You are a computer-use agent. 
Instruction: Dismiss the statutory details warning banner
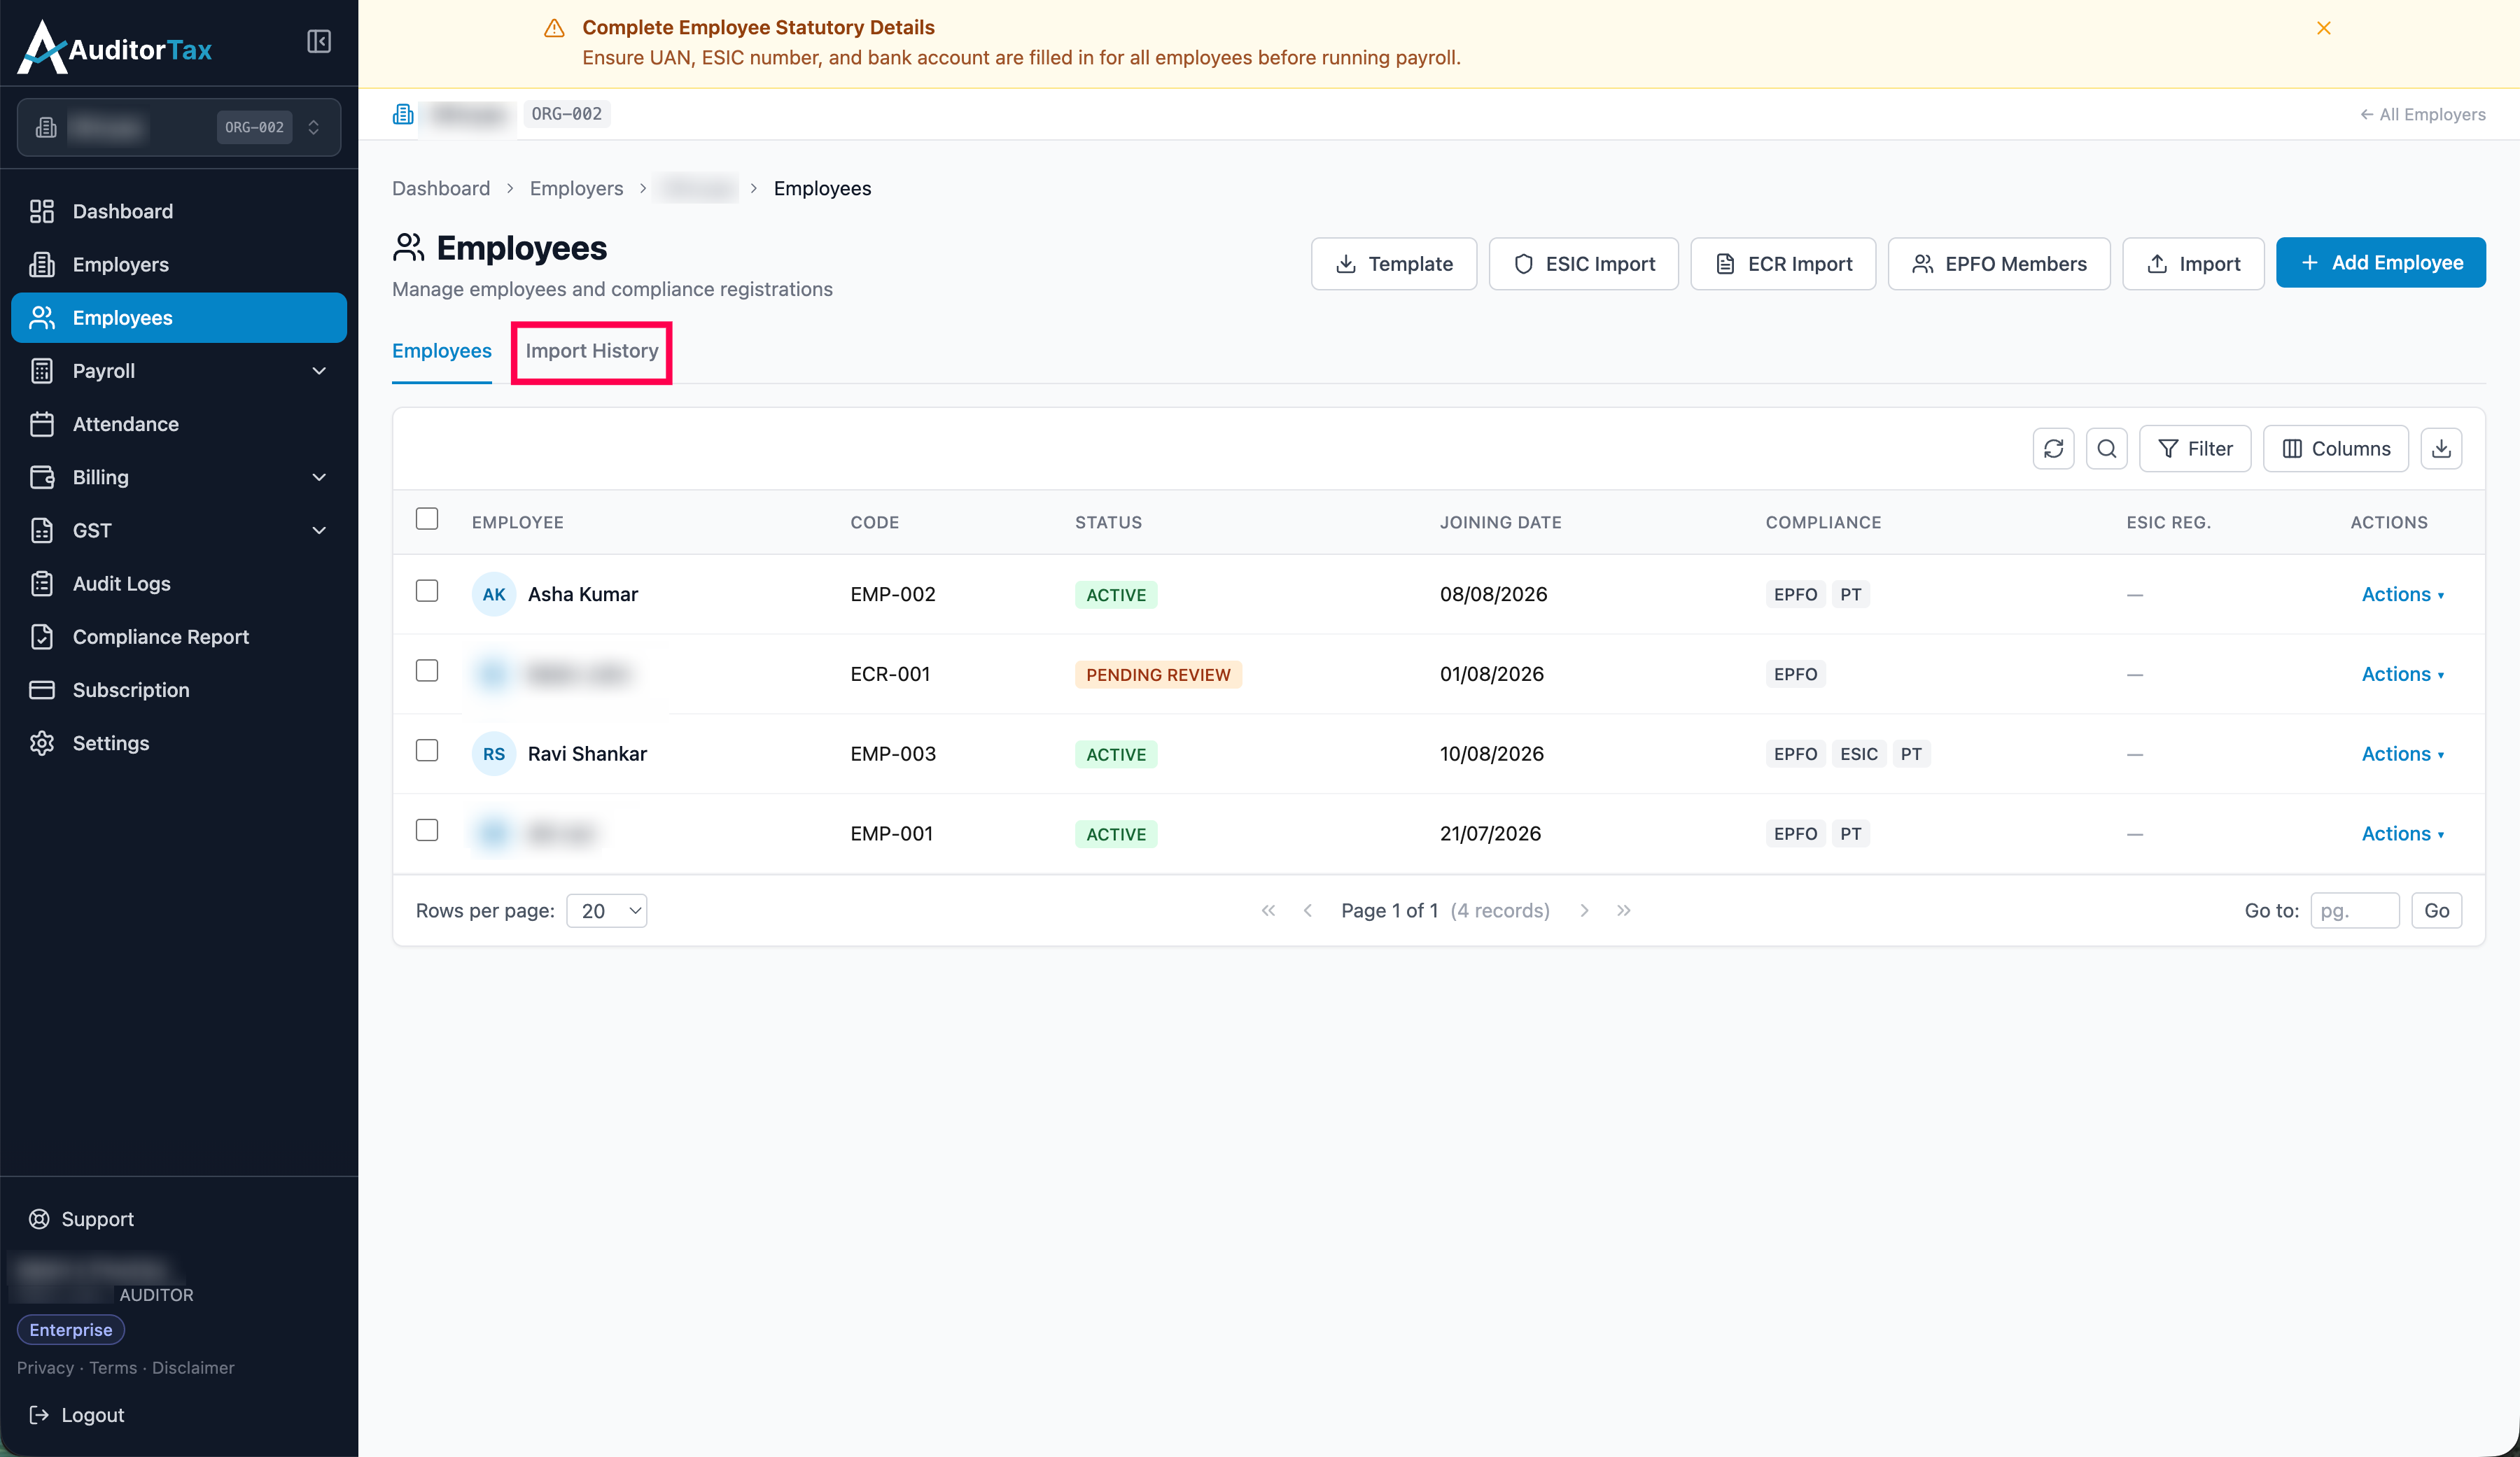tap(2324, 28)
